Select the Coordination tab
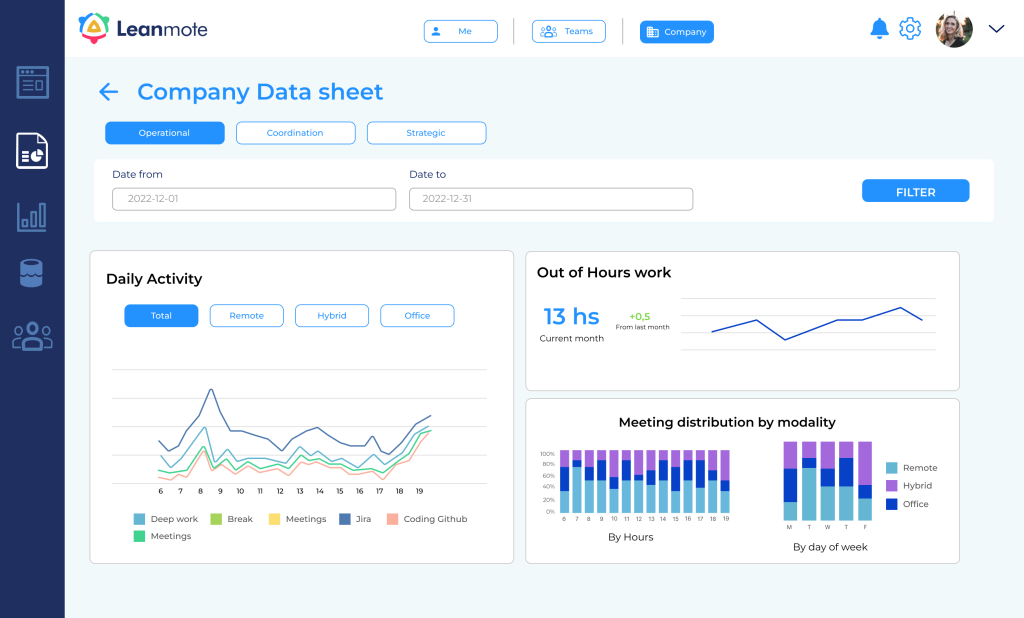The width and height of the screenshot is (1024, 618). coord(296,133)
